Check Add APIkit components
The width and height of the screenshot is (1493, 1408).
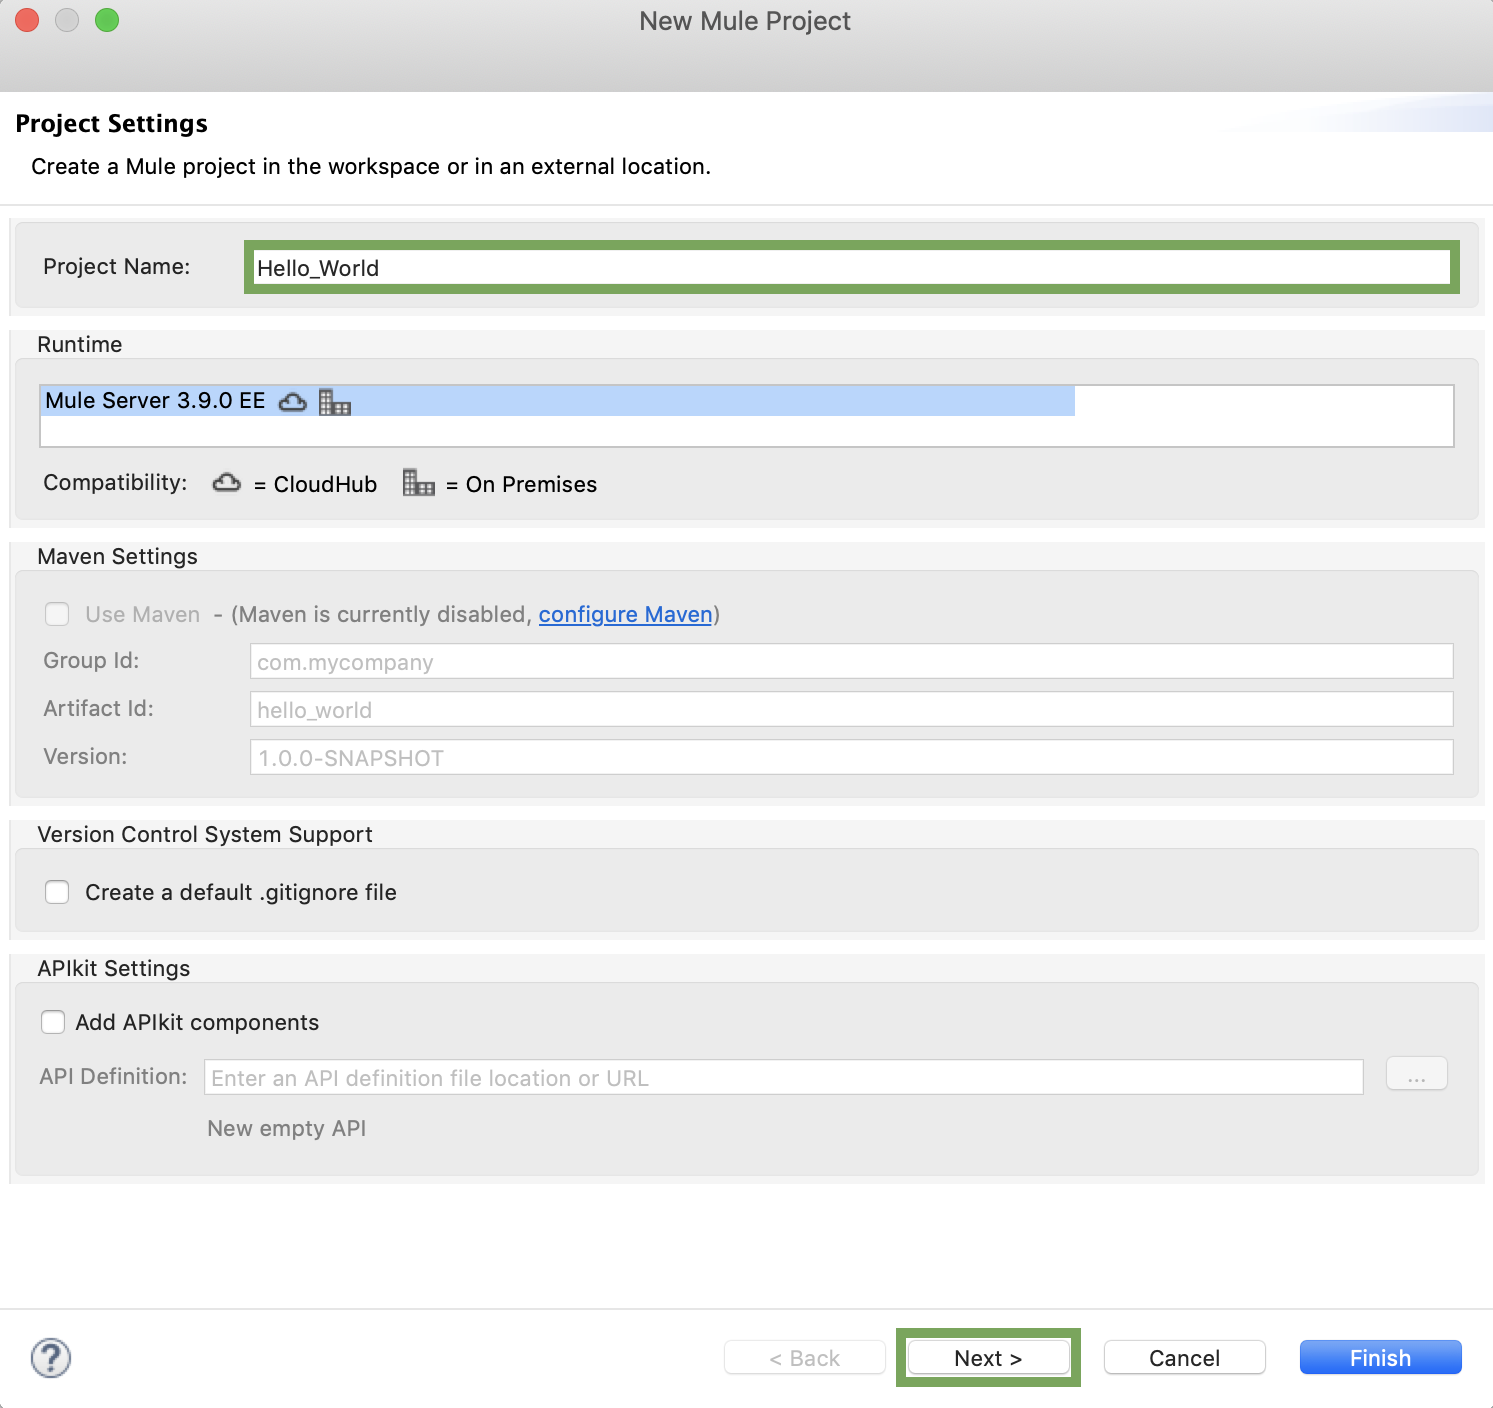[53, 1022]
